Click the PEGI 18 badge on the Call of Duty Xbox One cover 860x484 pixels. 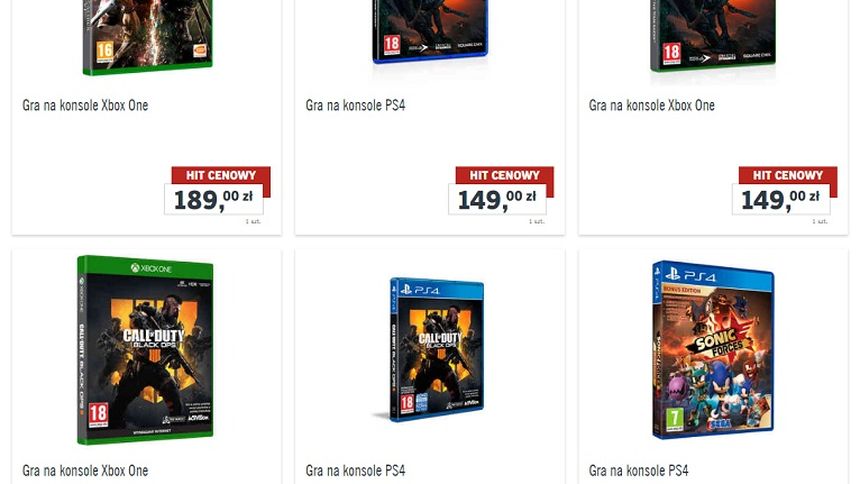[98, 415]
